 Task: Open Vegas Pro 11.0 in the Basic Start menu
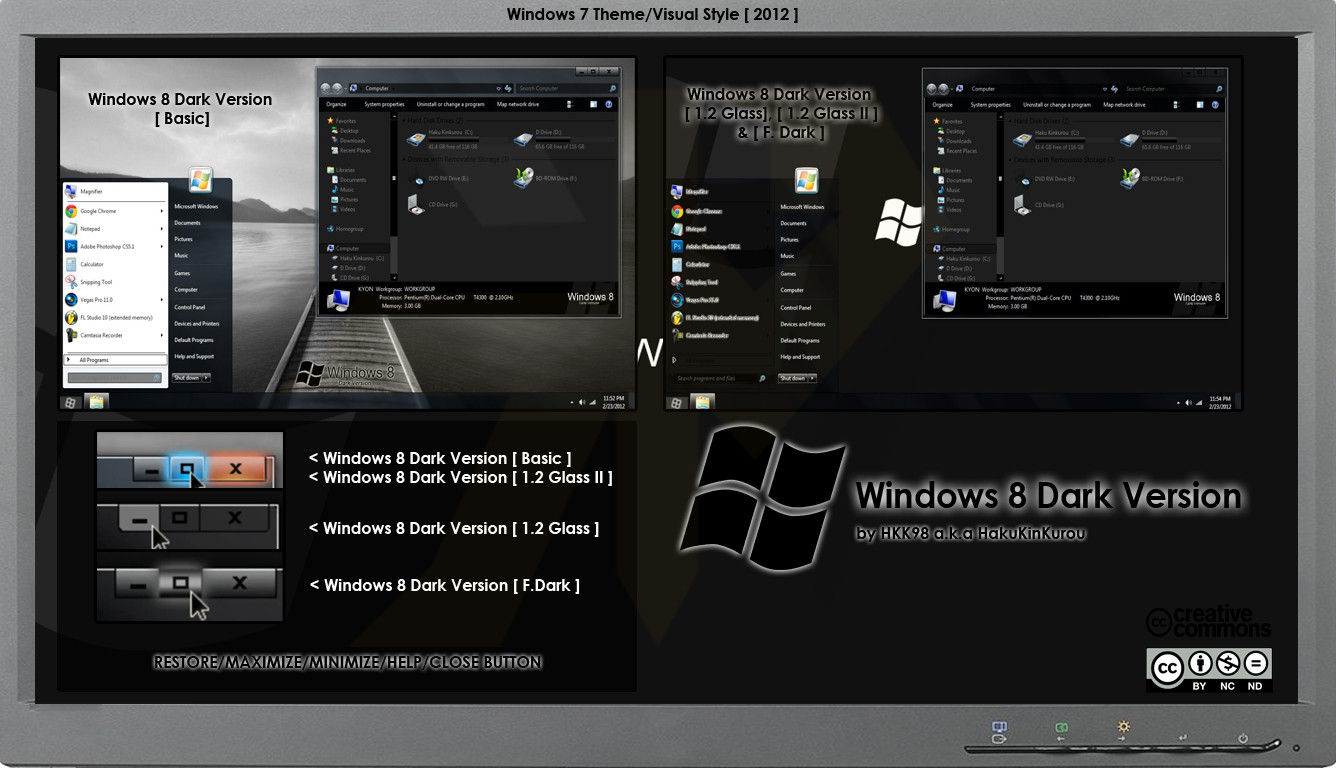pyautogui.click(x=114, y=299)
